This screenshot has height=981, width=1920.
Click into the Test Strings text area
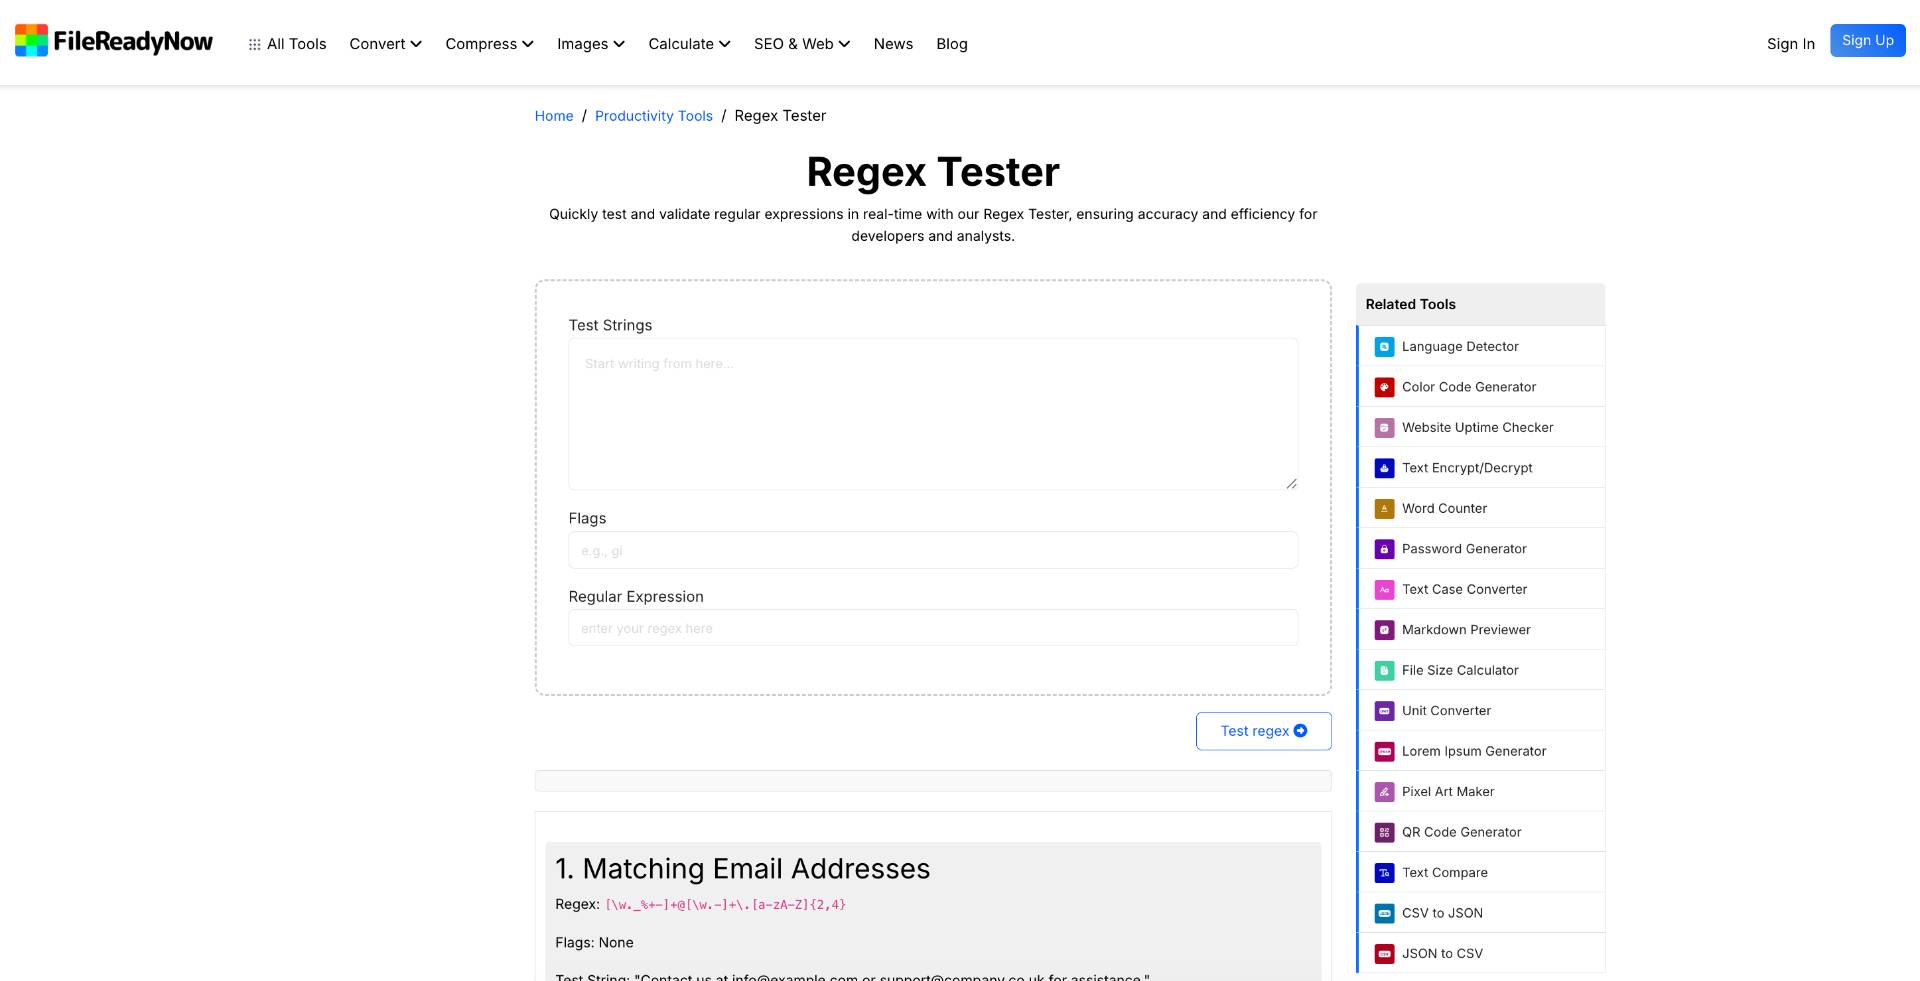(x=932, y=414)
